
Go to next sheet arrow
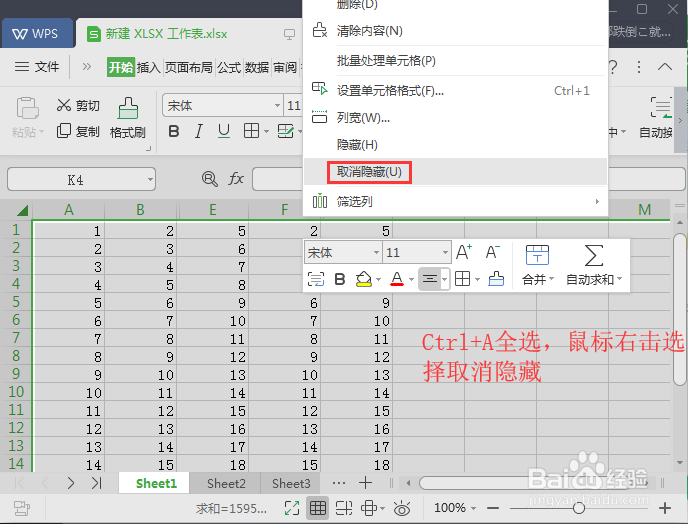pyautogui.click(x=71, y=483)
